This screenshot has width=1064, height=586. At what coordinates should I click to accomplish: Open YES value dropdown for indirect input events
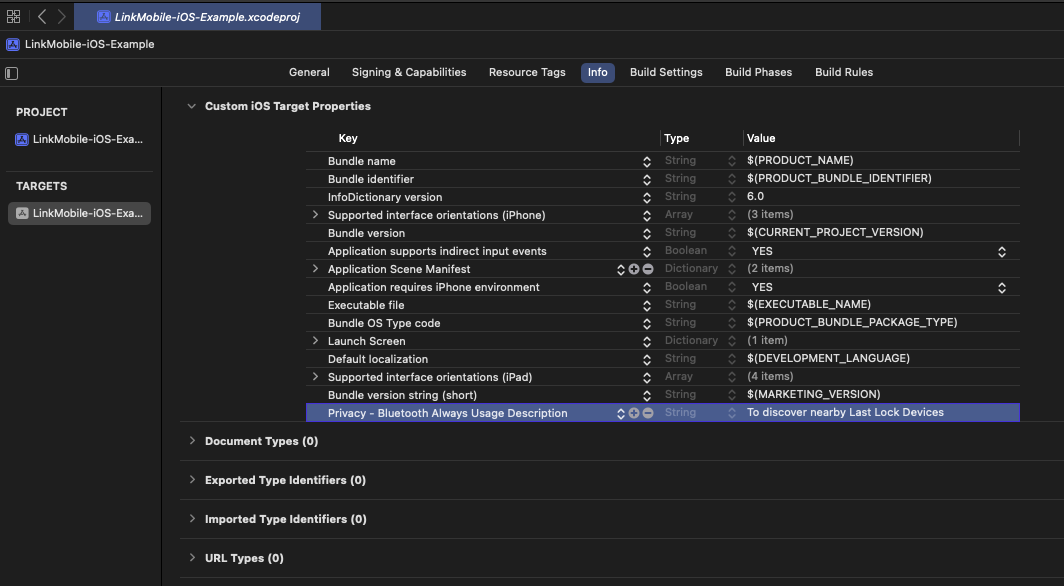(x=1002, y=252)
